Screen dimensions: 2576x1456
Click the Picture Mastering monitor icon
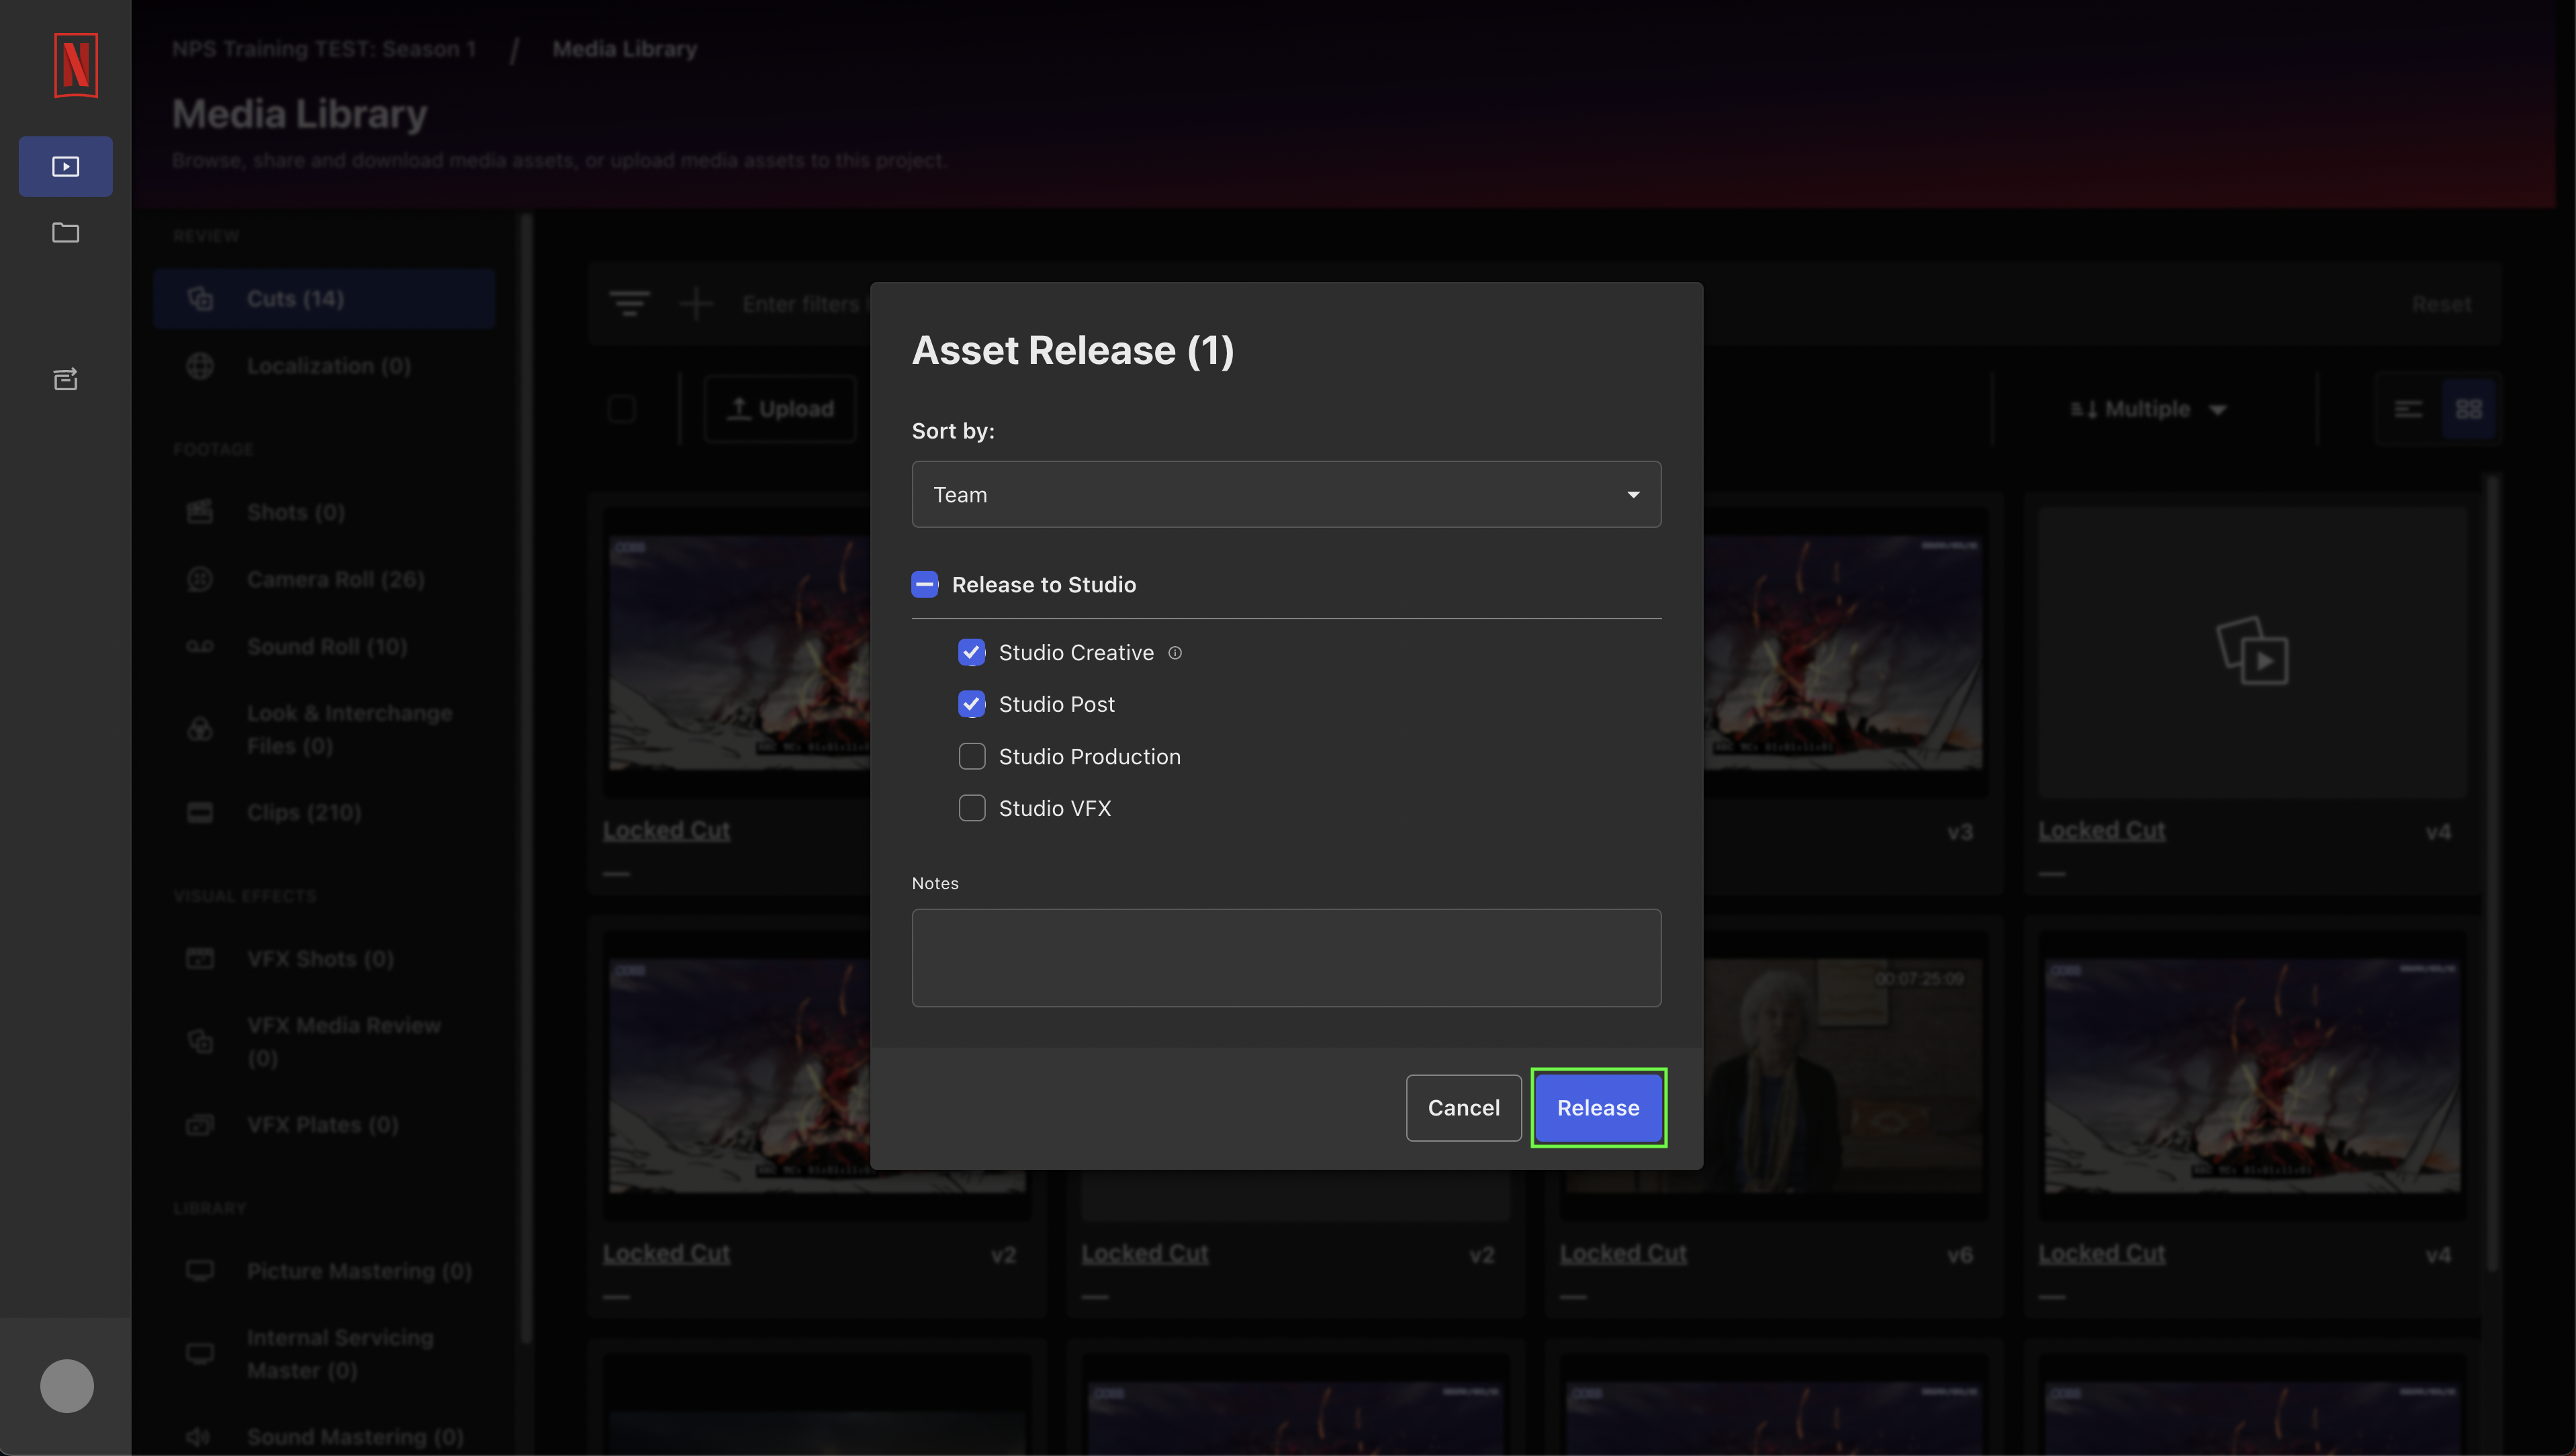200,1270
